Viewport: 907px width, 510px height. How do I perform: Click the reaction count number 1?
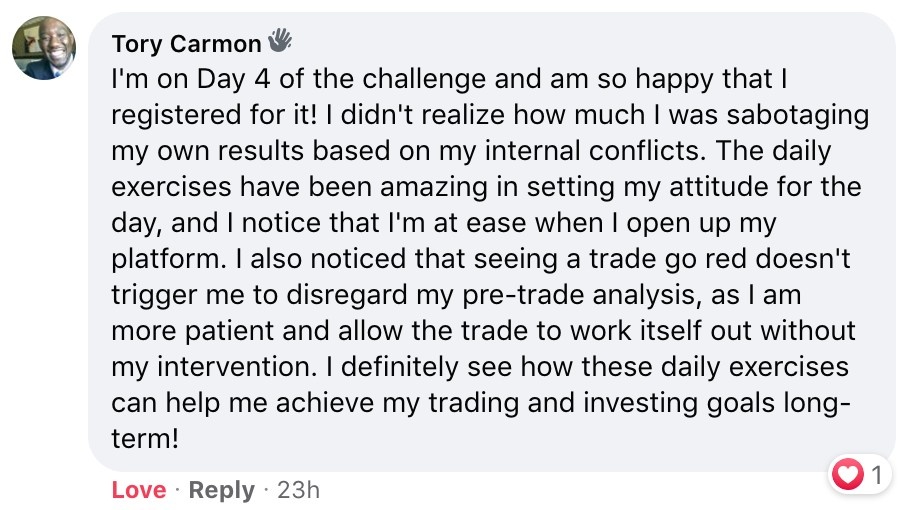point(876,476)
